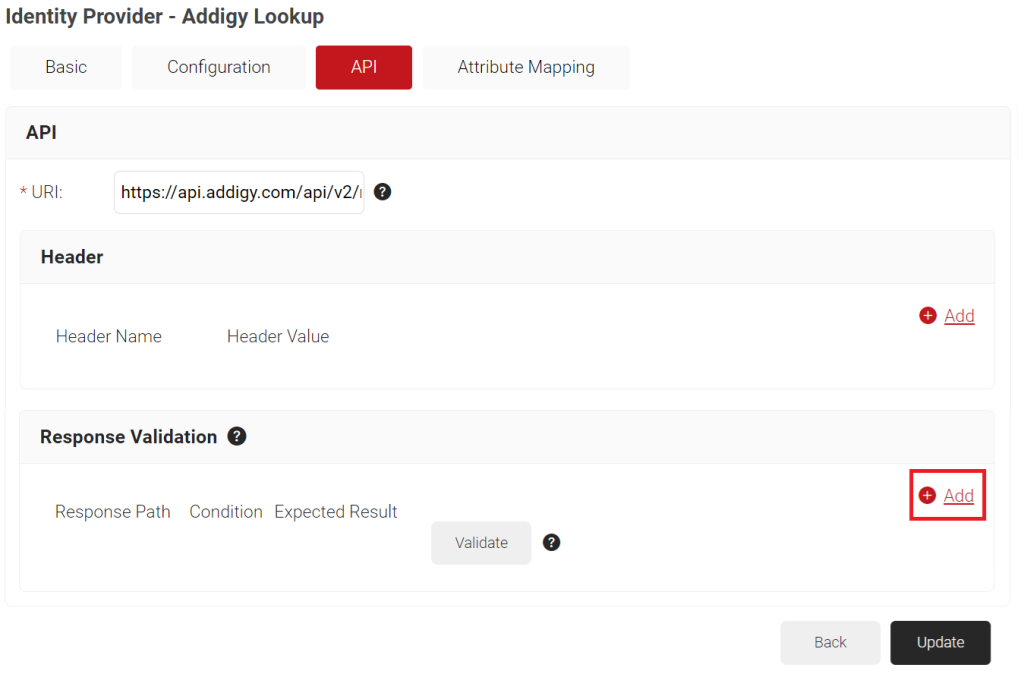Open the Response Validation help tooltip icon
The image size is (1024, 674).
tap(237, 436)
